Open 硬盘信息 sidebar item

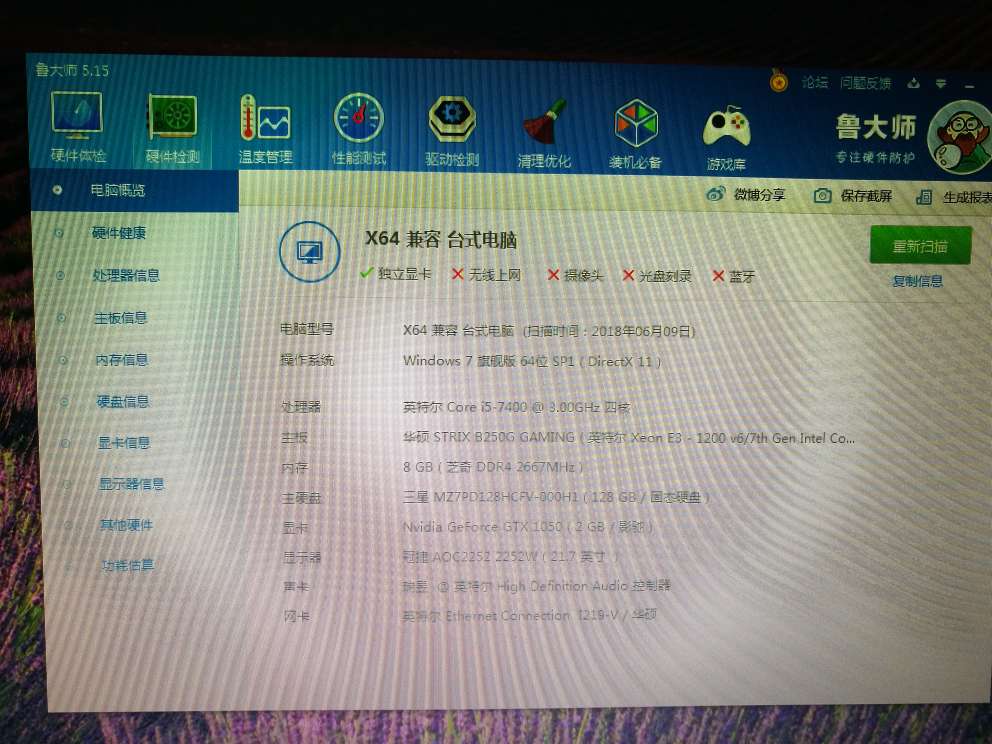[x=123, y=401]
